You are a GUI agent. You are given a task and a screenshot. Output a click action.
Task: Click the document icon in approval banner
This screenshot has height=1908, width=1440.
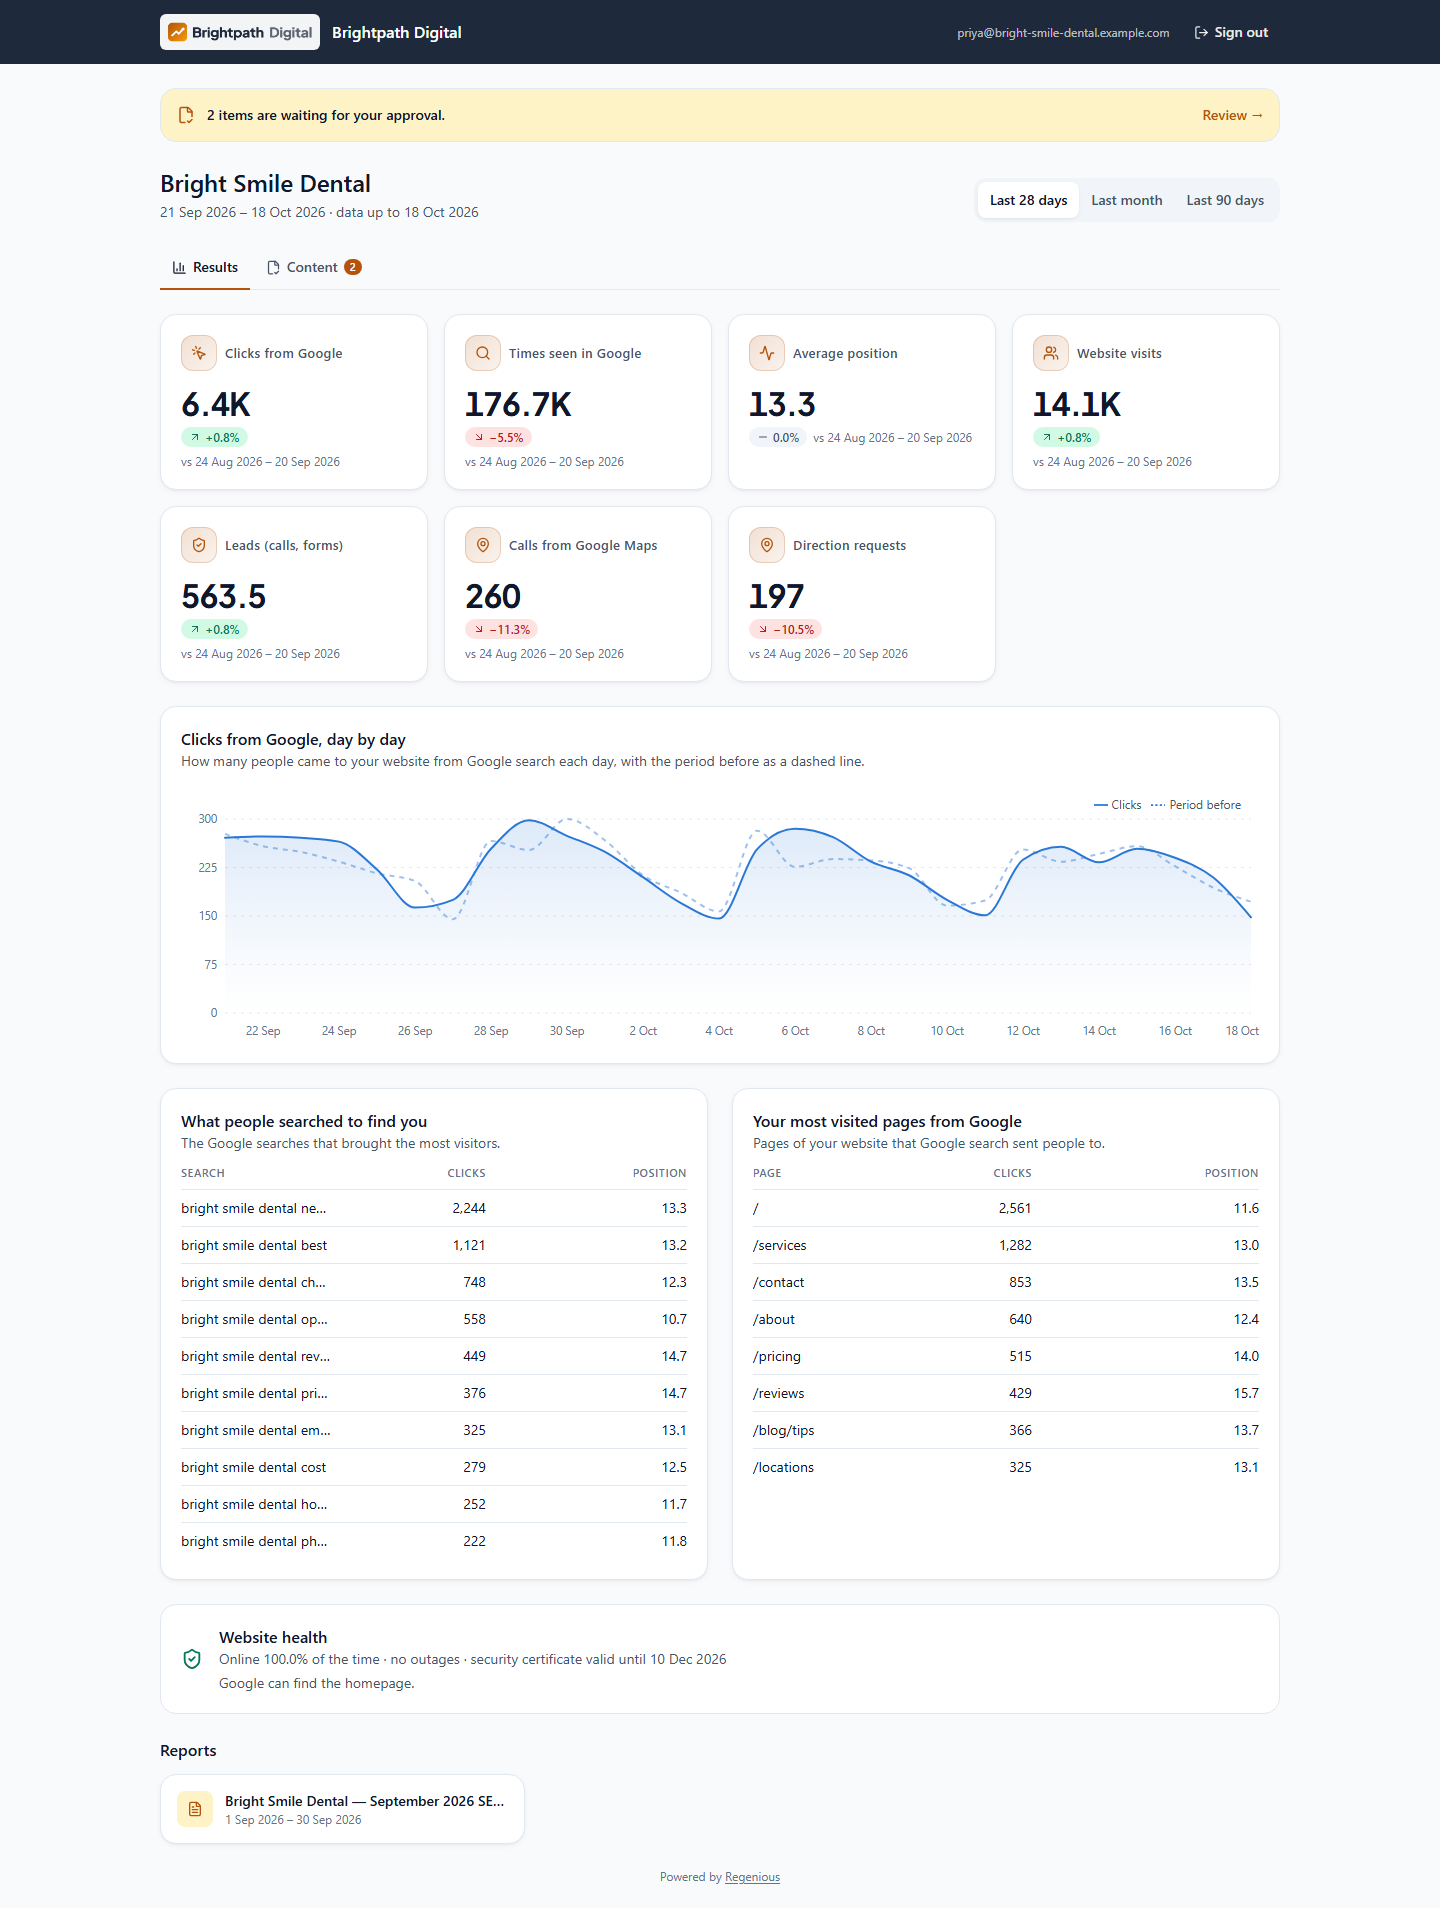(x=186, y=115)
